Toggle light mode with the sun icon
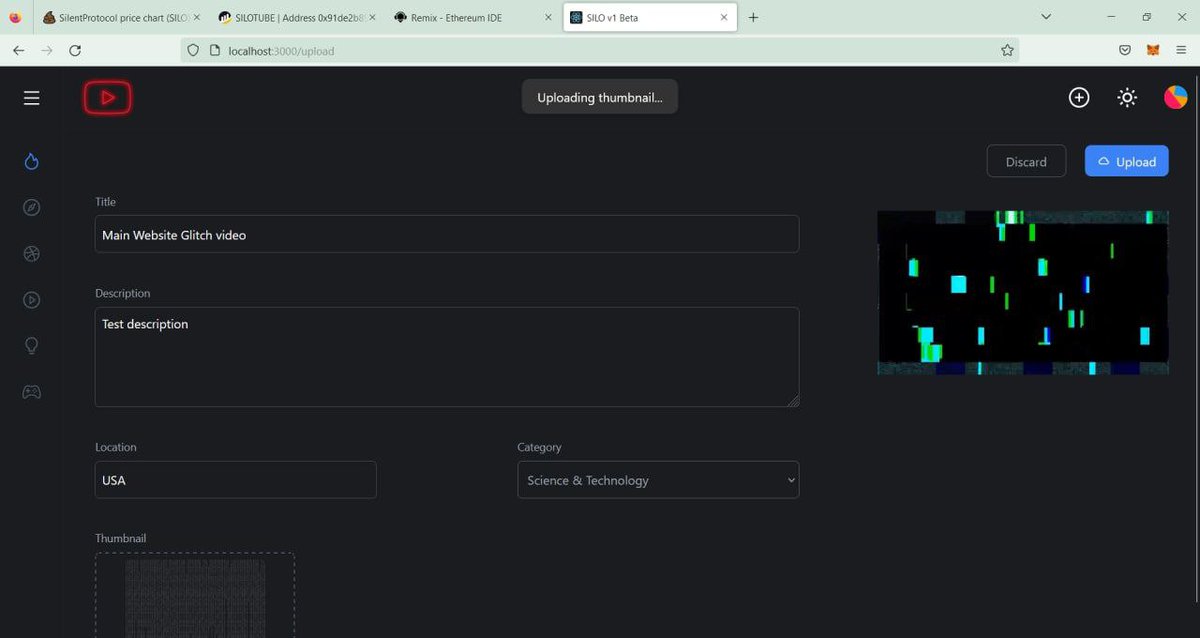This screenshot has height=638, width=1200. point(1127,97)
